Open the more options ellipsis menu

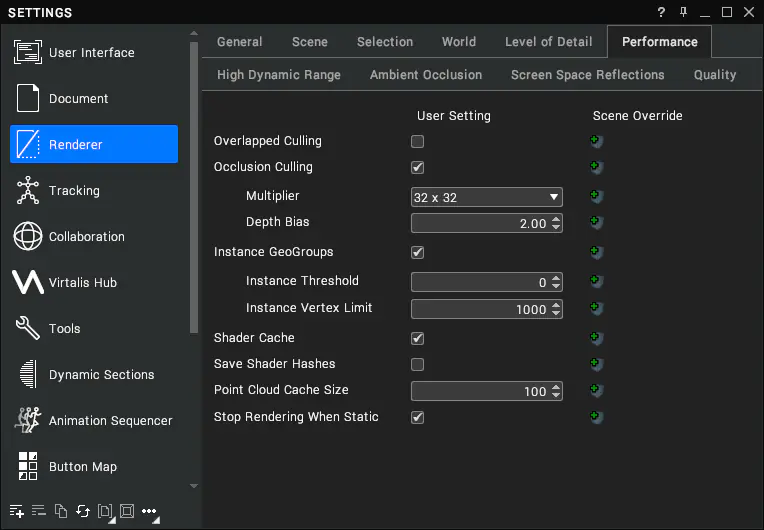pyautogui.click(x=150, y=511)
